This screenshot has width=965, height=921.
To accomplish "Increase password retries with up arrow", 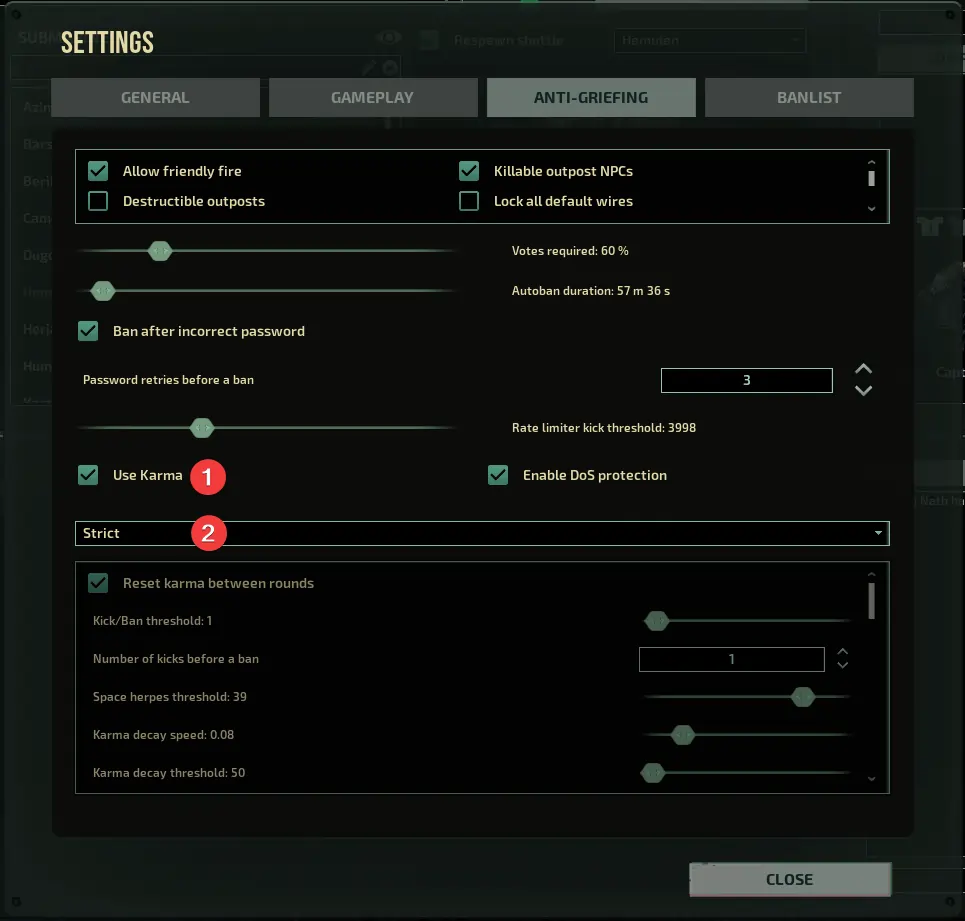I will click(x=863, y=369).
